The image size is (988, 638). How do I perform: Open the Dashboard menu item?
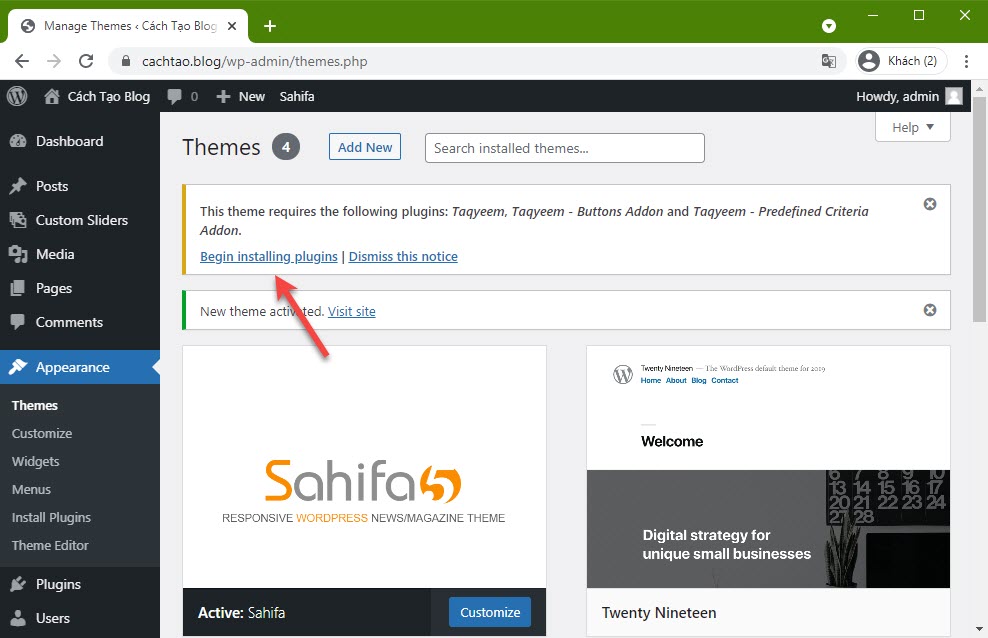80,141
